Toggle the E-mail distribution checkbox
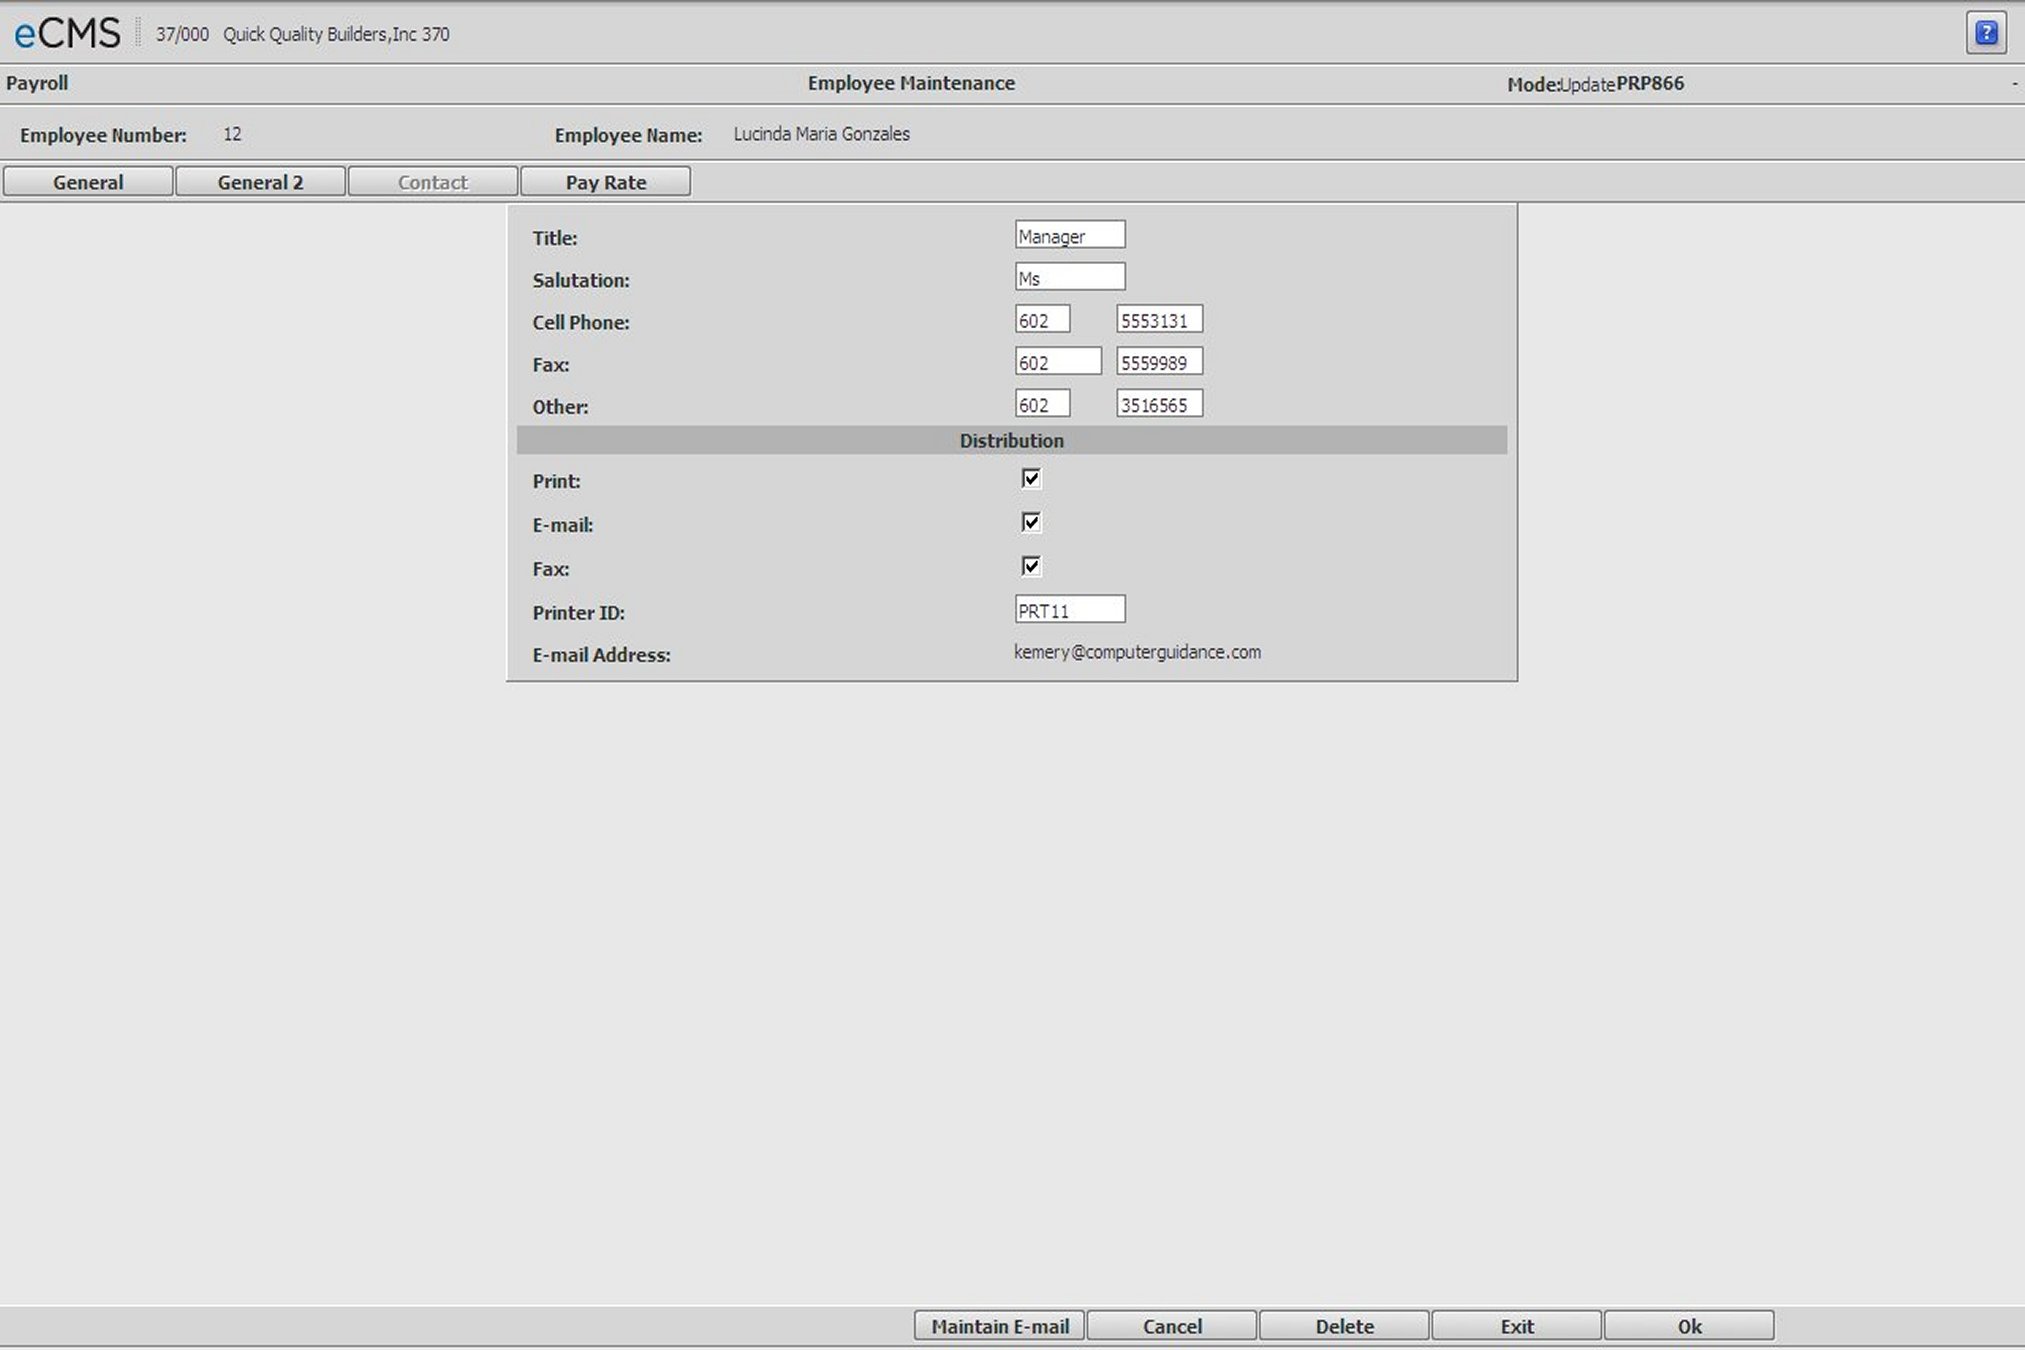The width and height of the screenshot is (2025, 1350). pyautogui.click(x=1031, y=522)
